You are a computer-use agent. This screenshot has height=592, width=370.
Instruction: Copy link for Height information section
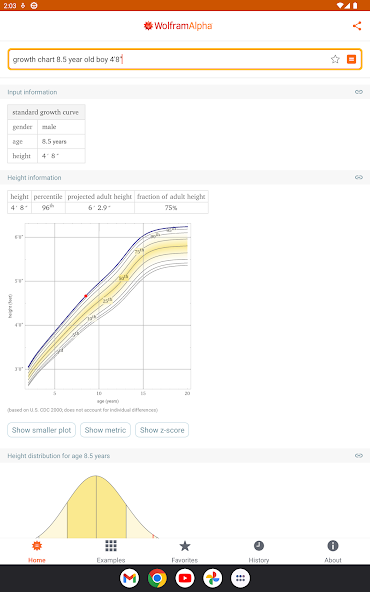[359, 177]
